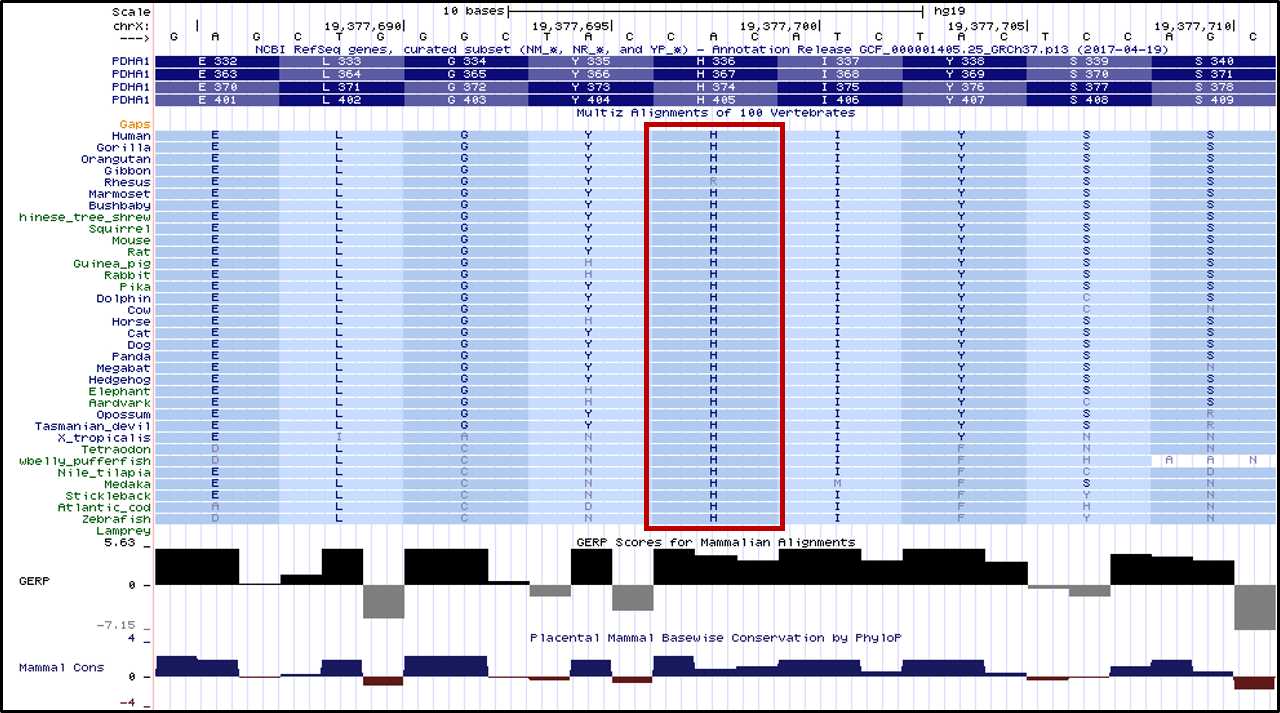Select the Y 404 codon cell
The image size is (1280, 713).
coord(590,100)
